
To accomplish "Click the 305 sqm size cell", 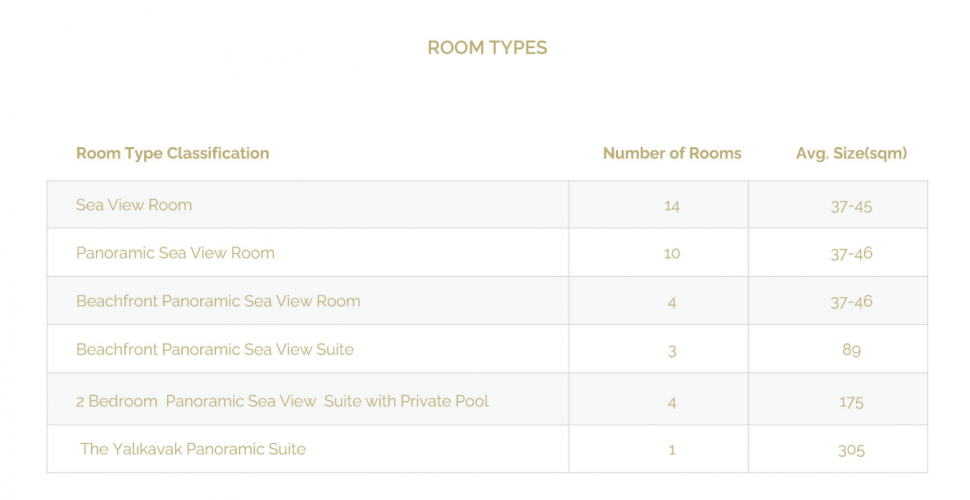I will pos(851,450).
